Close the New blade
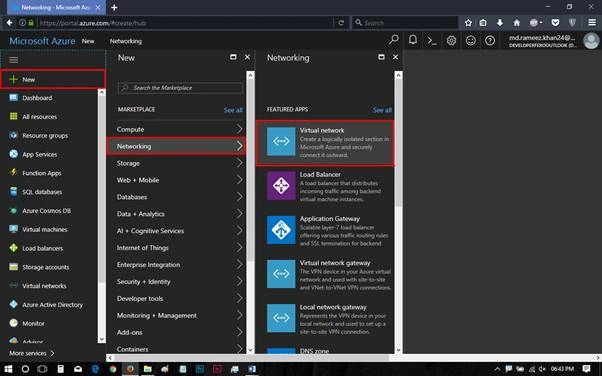The width and height of the screenshot is (602, 376). (x=247, y=57)
